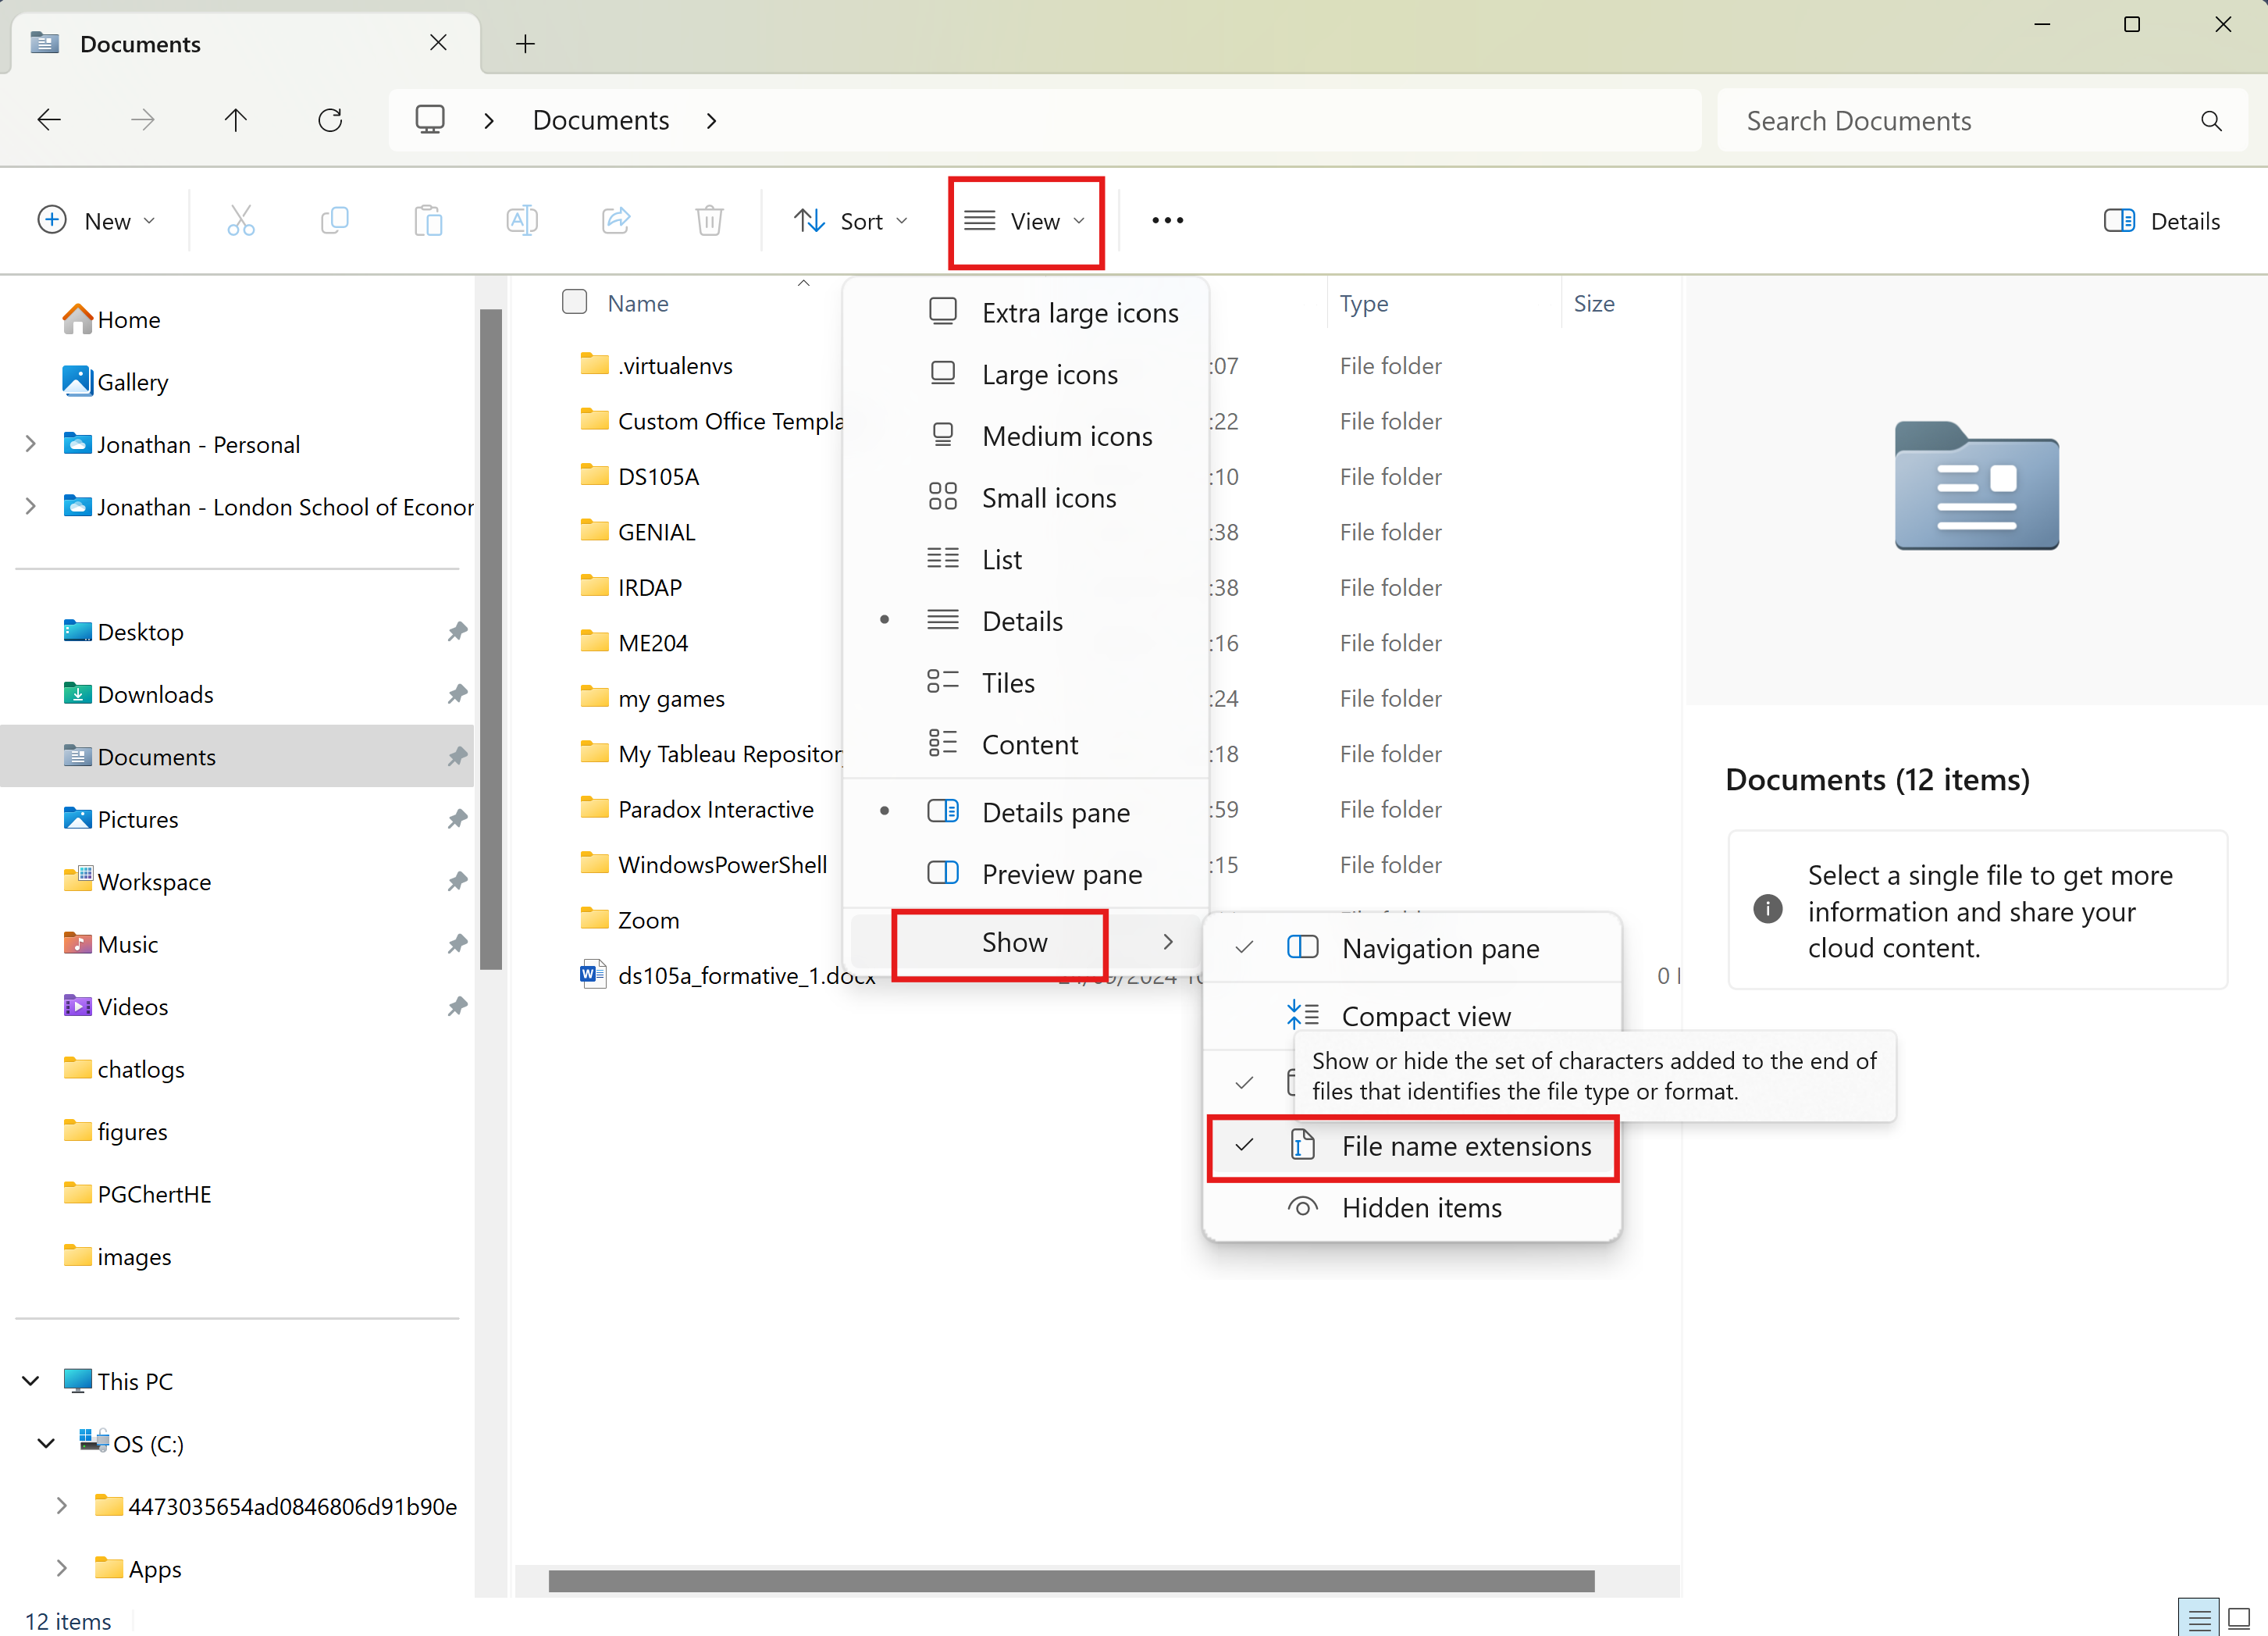
Task: Click the pin icon next to Music
Action: [457, 944]
